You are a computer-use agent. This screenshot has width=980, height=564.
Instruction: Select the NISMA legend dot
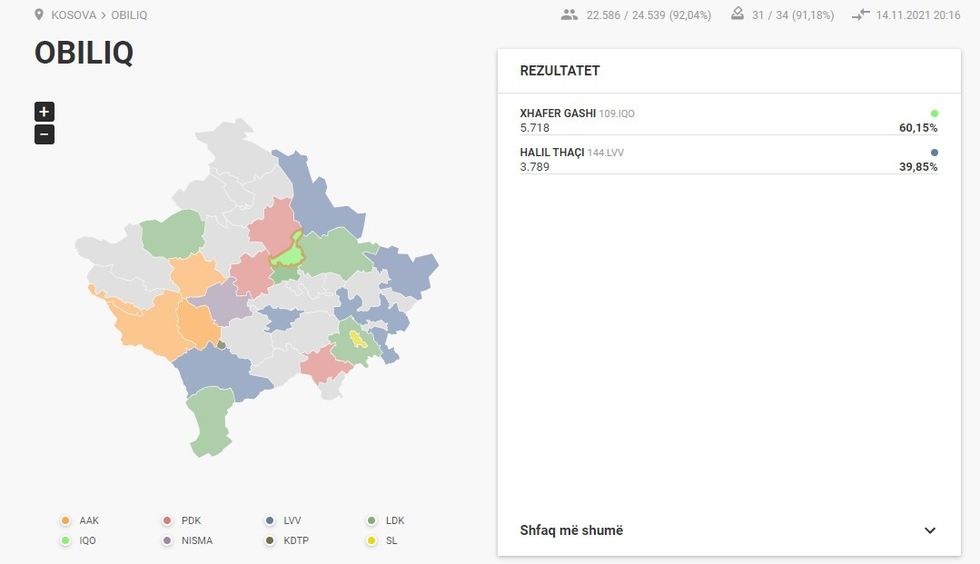pos(168,541)
